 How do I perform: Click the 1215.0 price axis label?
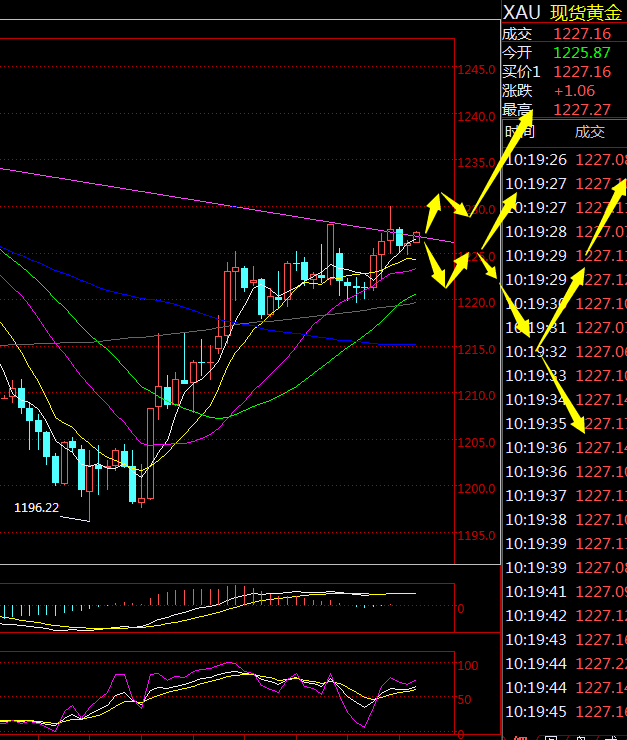476,350
